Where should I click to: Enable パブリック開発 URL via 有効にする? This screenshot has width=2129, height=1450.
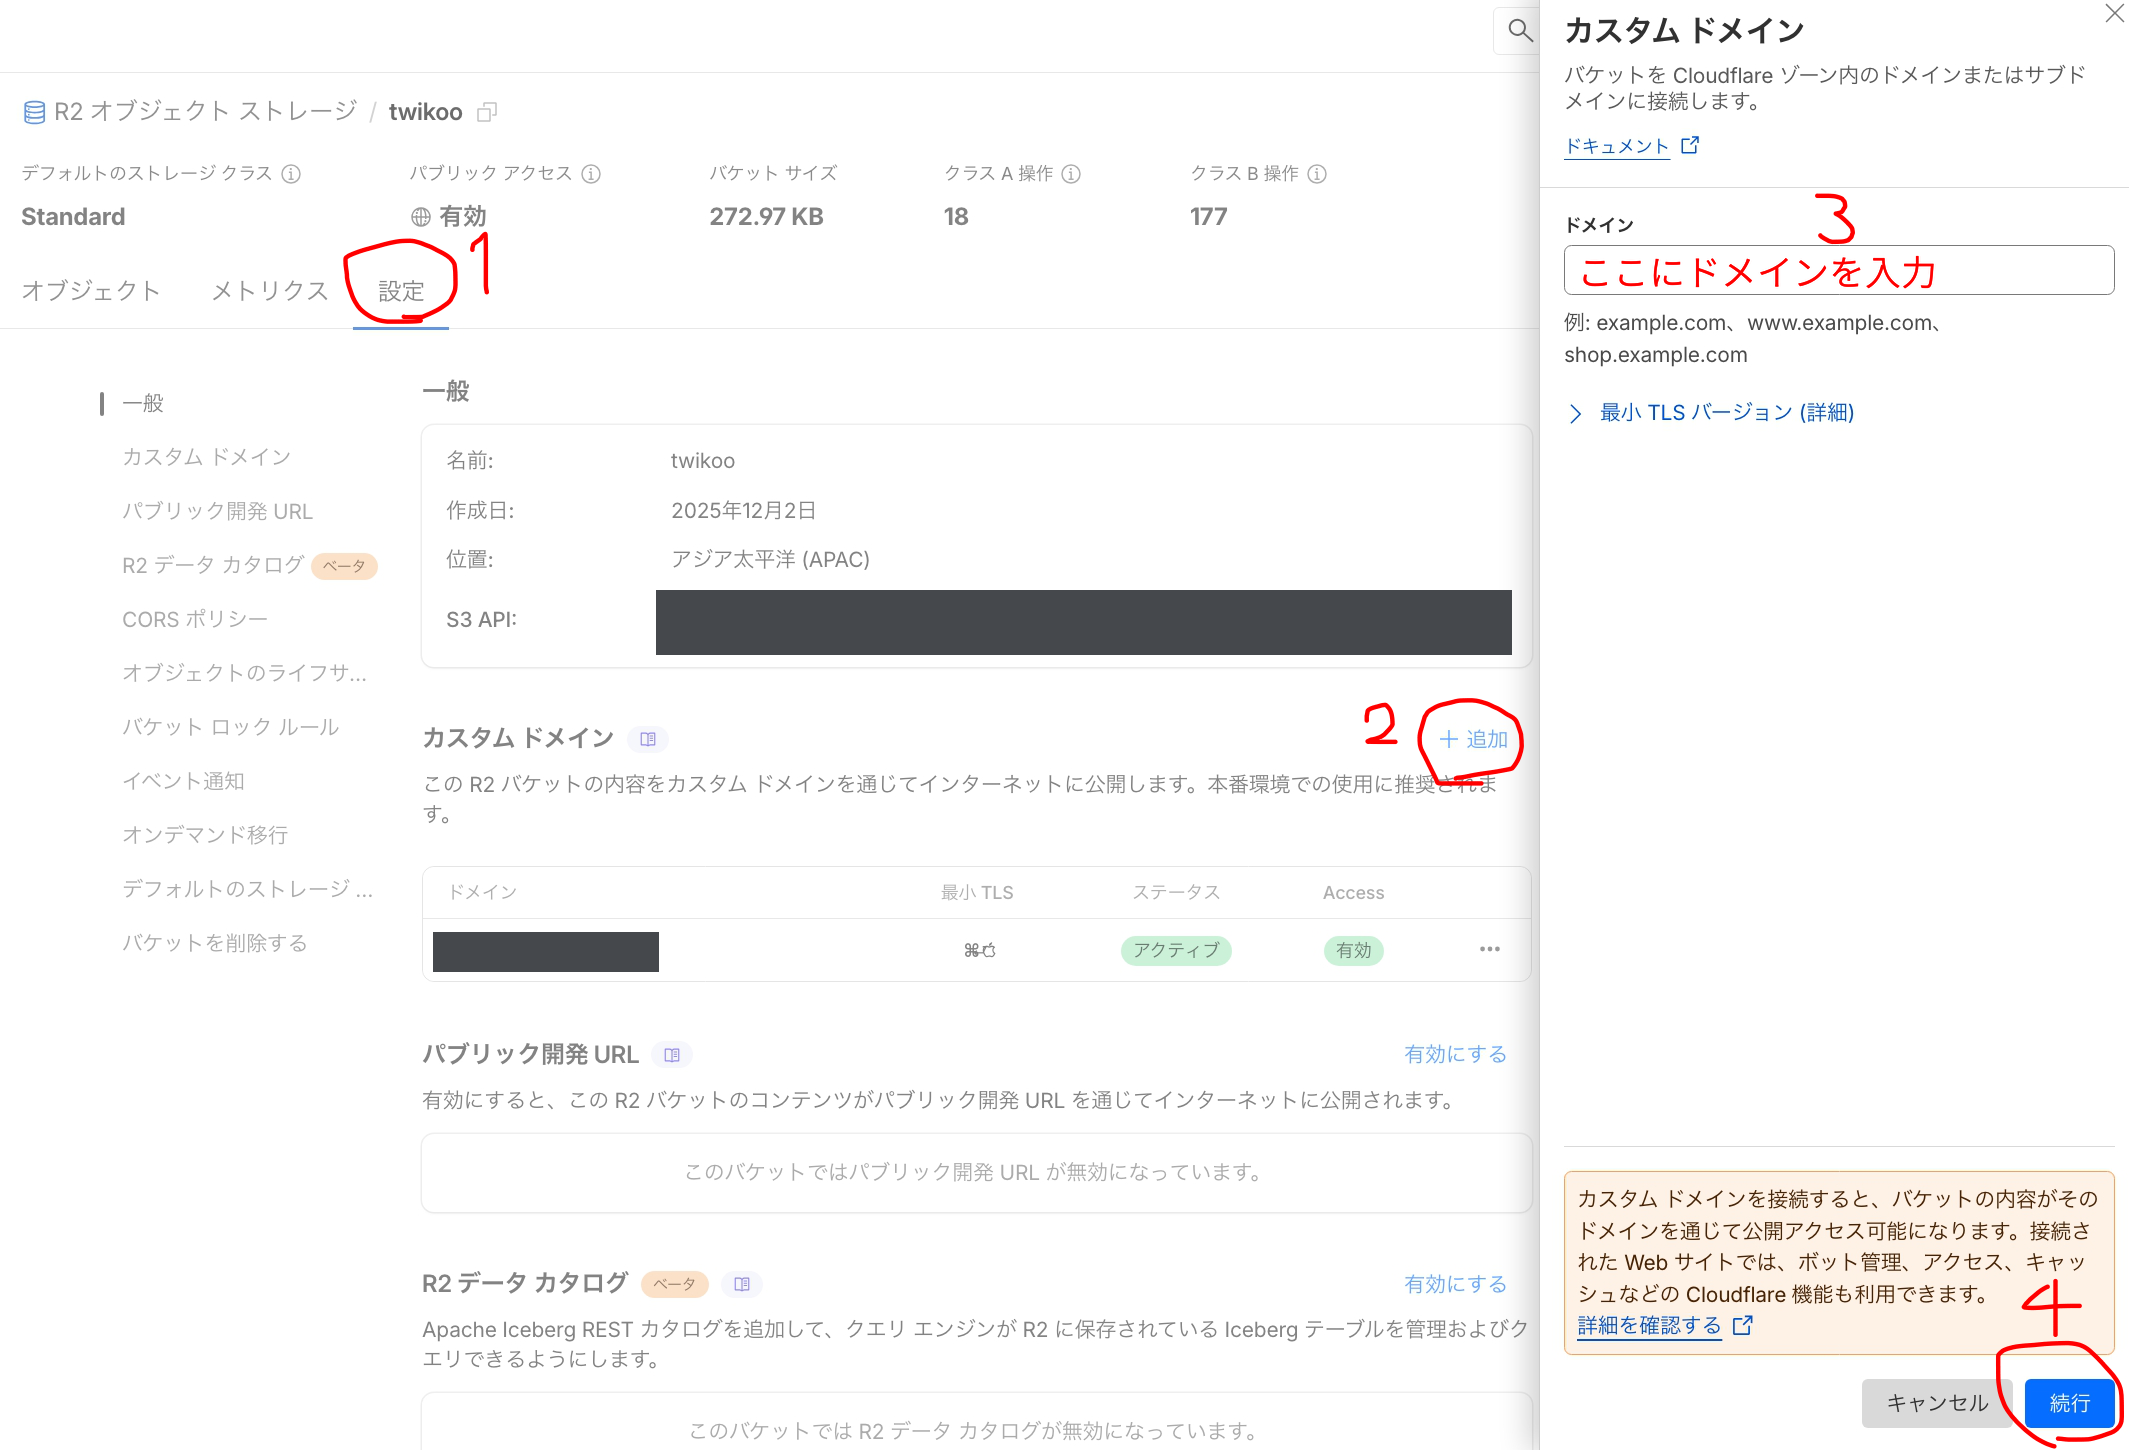(1455, 1053)
